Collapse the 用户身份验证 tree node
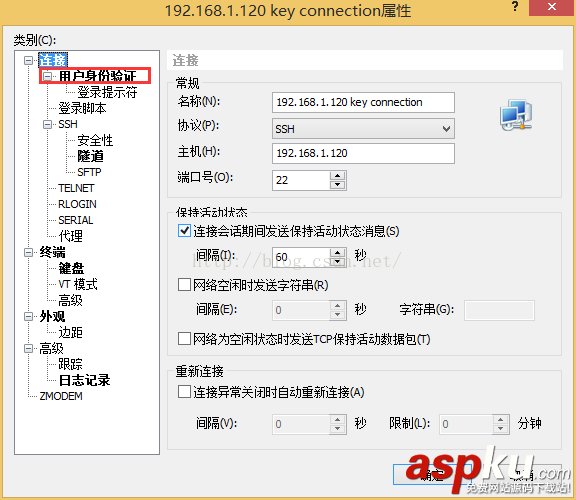The image size is (576, 500). tap(47, 76)
